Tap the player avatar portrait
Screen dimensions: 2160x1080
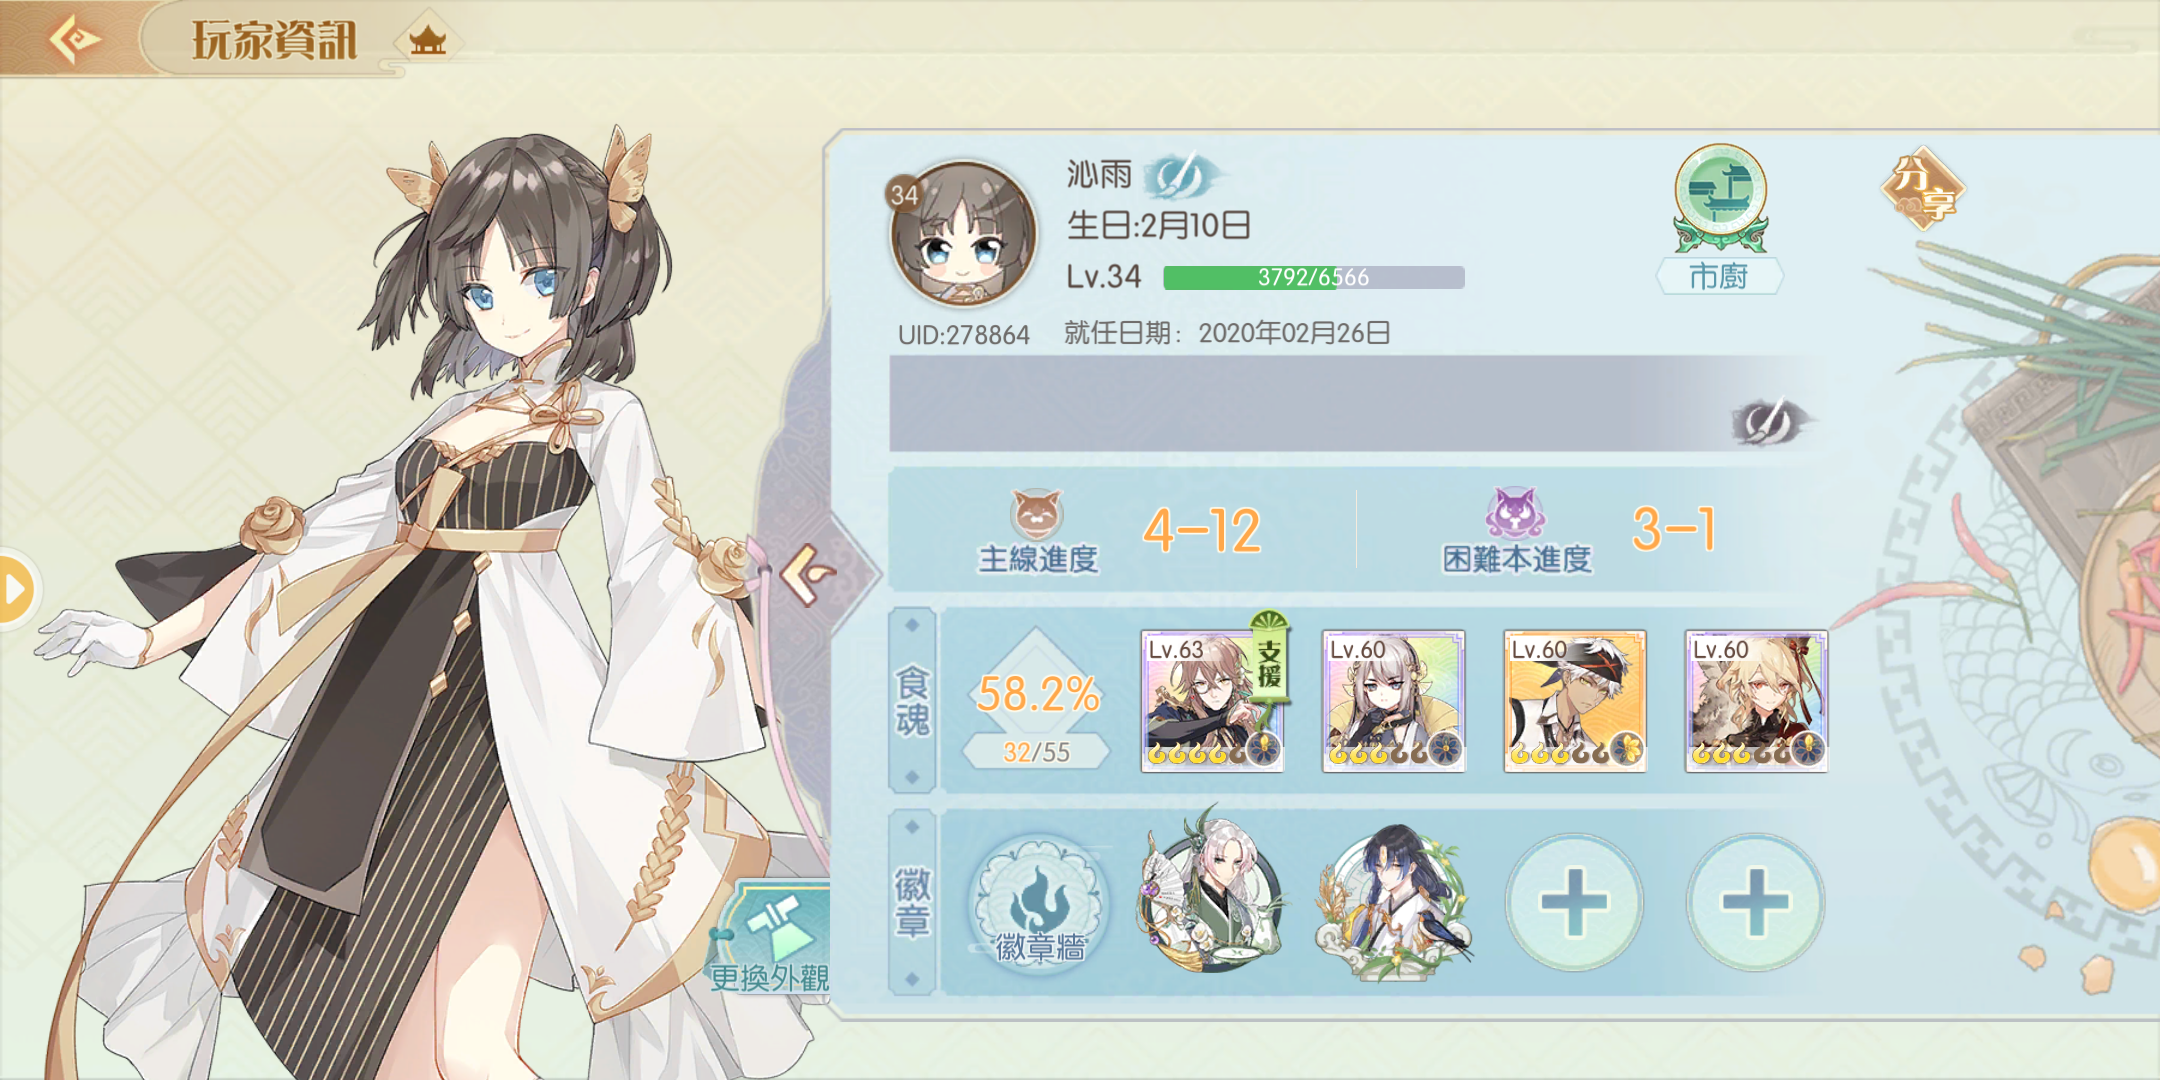click(x=962, y=232)
